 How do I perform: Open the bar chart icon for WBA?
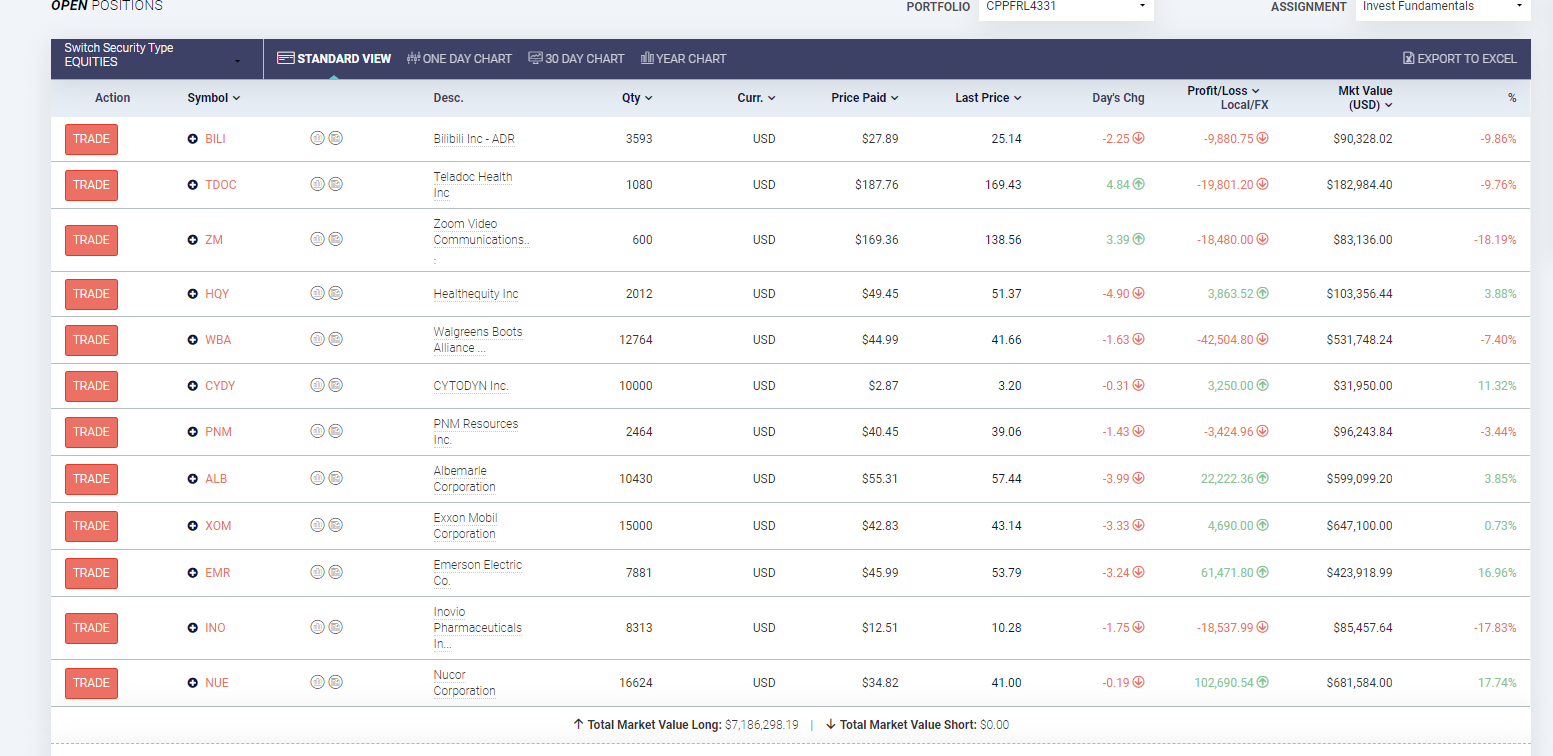(x=317, y=339)
